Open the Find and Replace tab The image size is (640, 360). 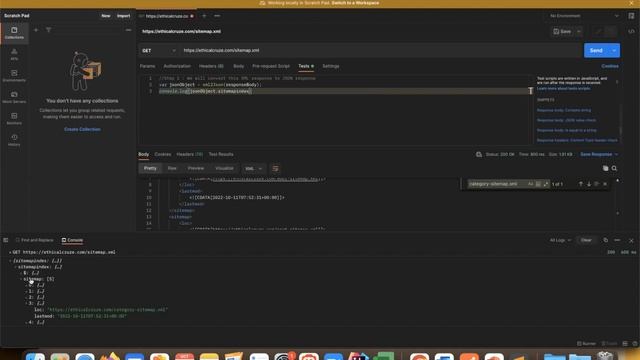(x=34, y=240)
